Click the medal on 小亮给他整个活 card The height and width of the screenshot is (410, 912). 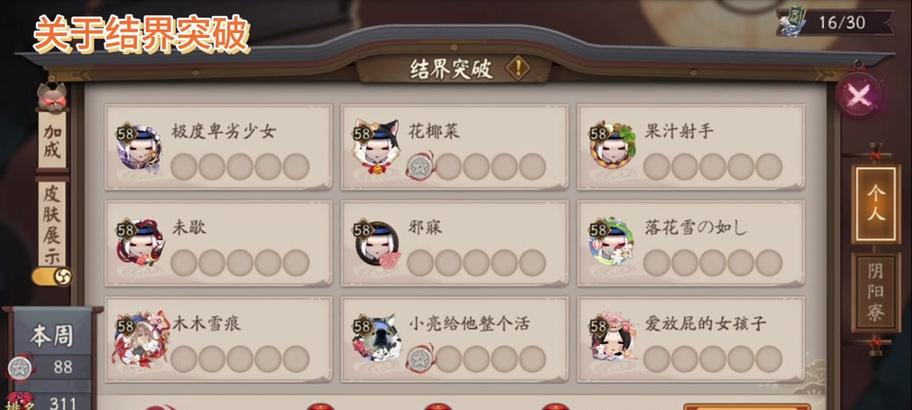coord(420,359)
